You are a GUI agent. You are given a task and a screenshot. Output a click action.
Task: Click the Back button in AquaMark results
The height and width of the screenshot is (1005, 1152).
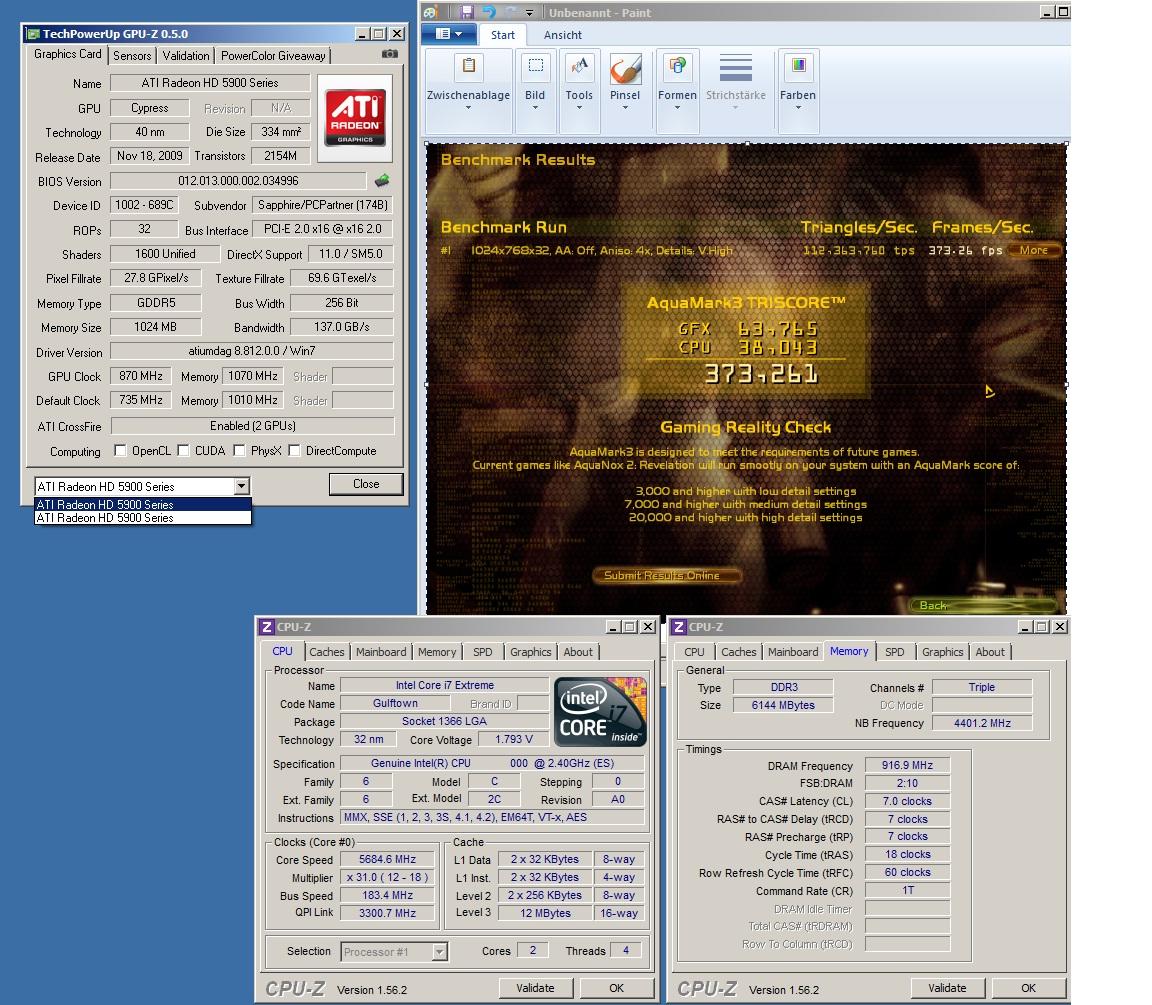point(984,605)
